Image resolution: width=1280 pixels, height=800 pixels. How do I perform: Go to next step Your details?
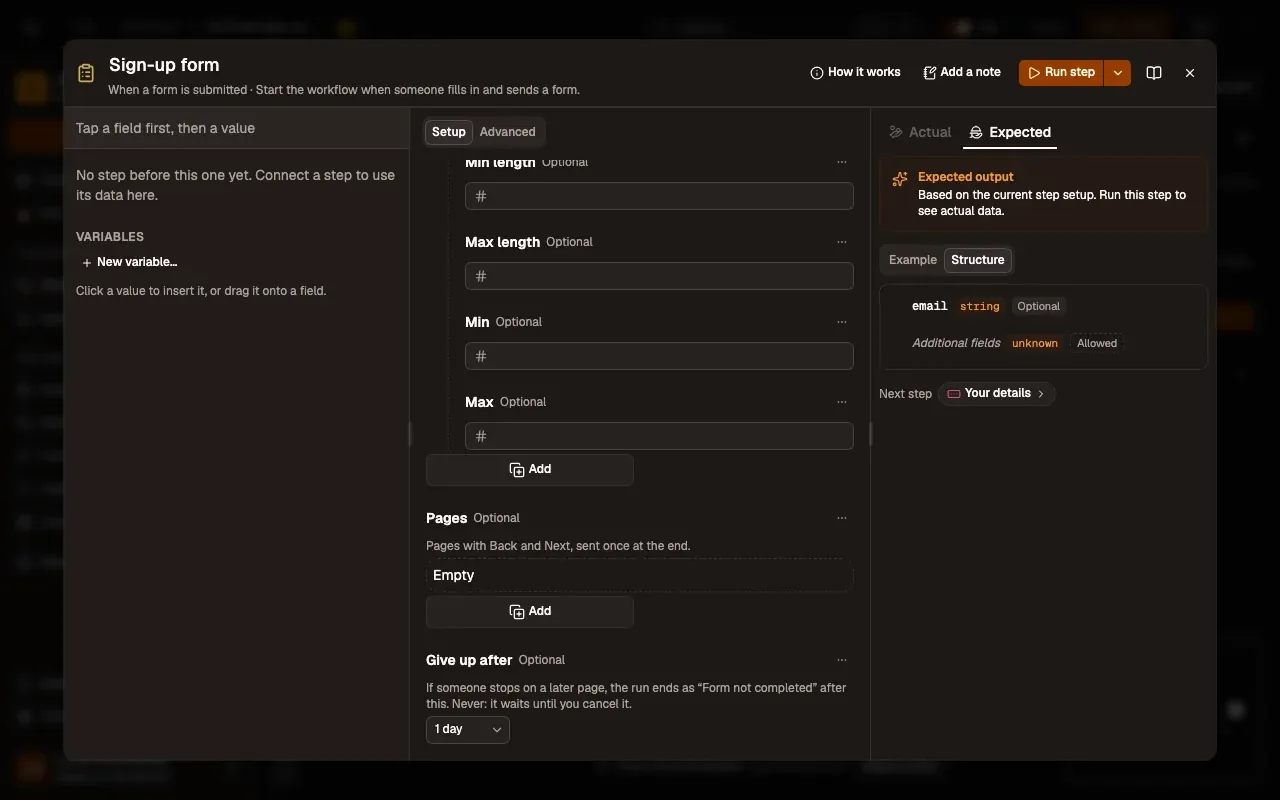[x=997, y=394]
